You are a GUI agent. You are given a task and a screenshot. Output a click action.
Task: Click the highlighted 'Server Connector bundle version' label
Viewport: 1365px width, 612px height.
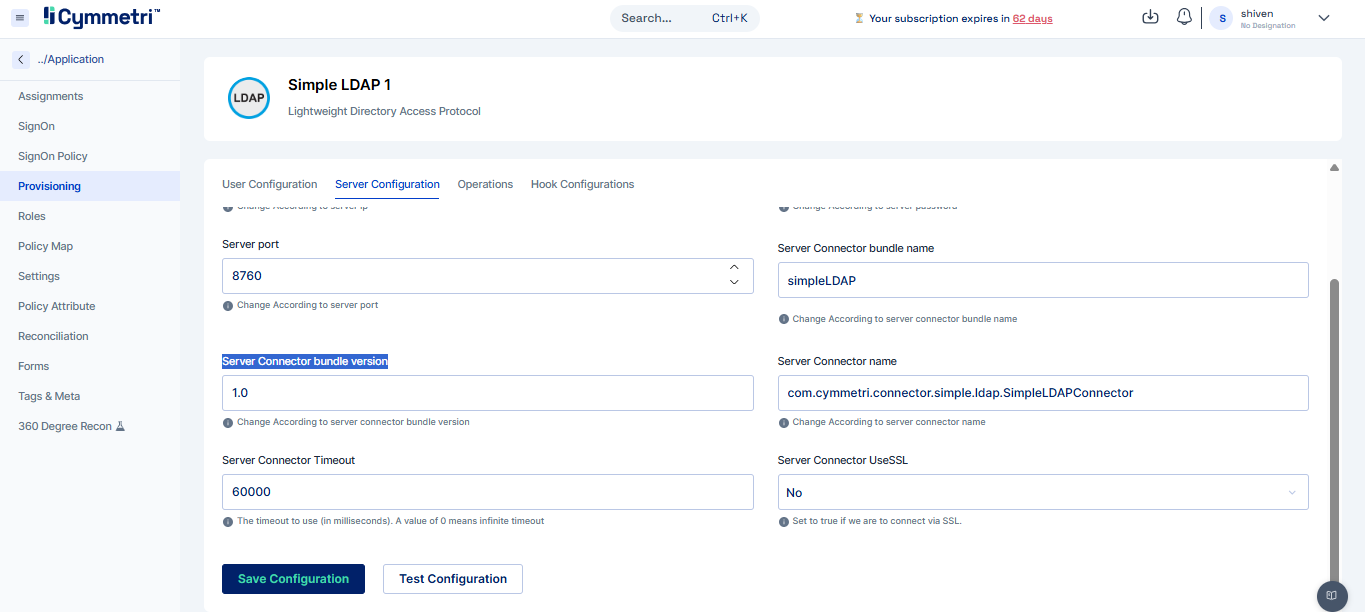pos(305,361)
